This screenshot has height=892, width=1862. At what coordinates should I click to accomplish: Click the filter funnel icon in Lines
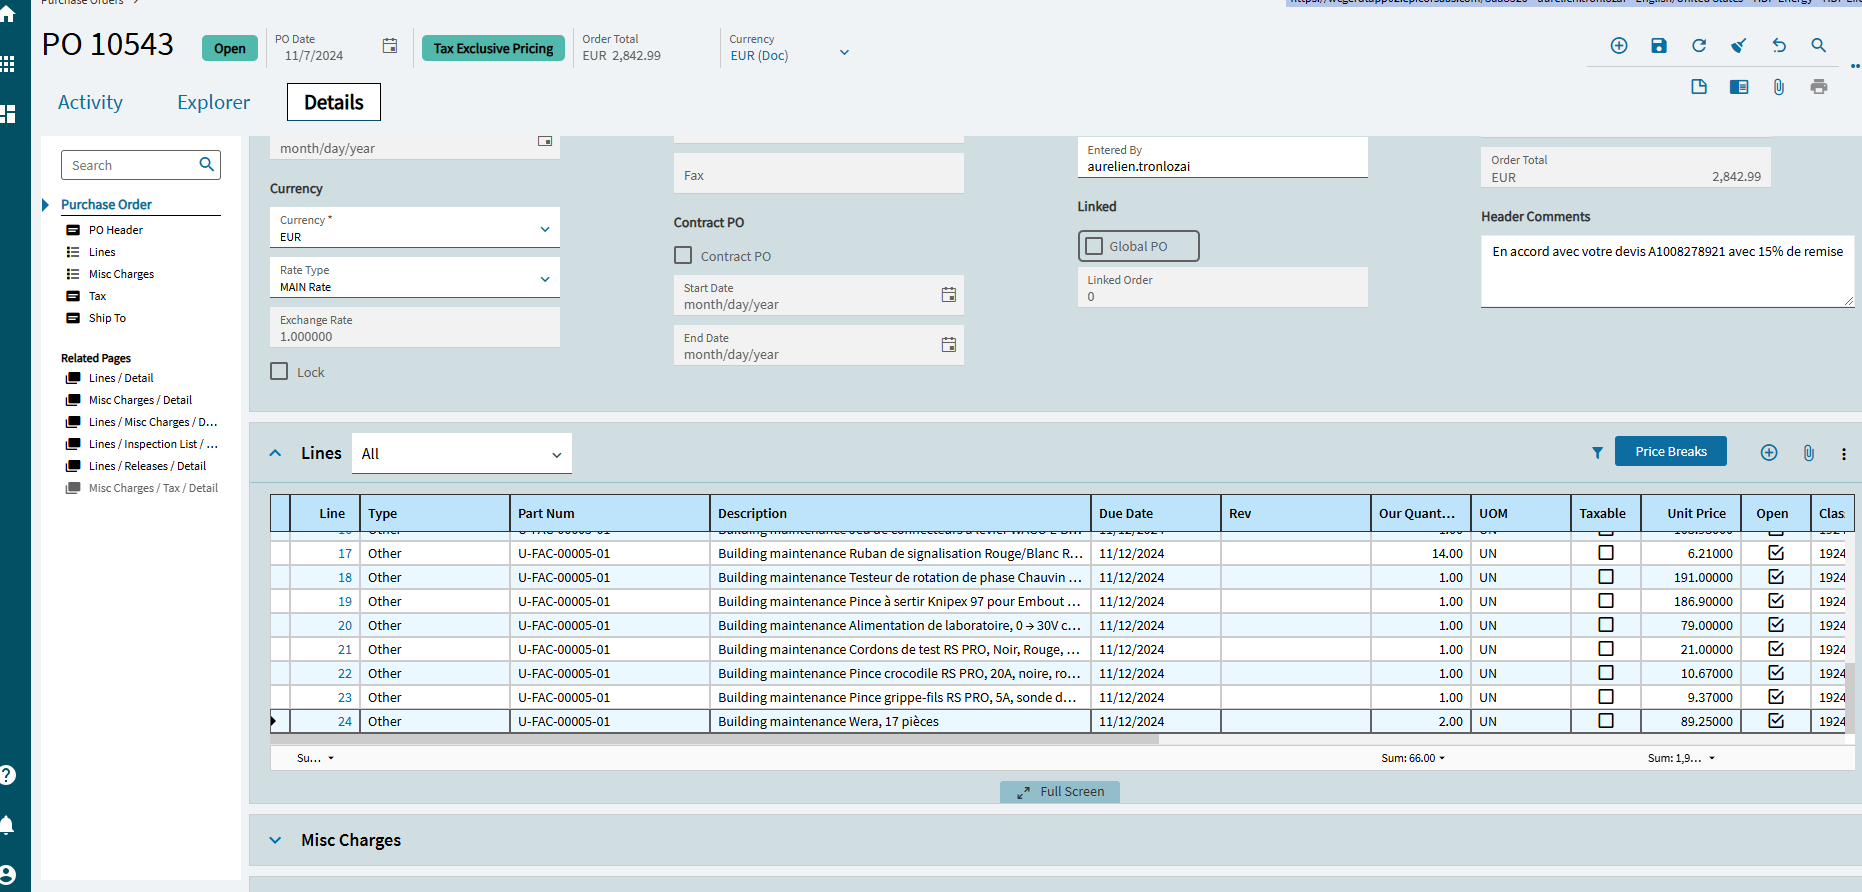1597,453
